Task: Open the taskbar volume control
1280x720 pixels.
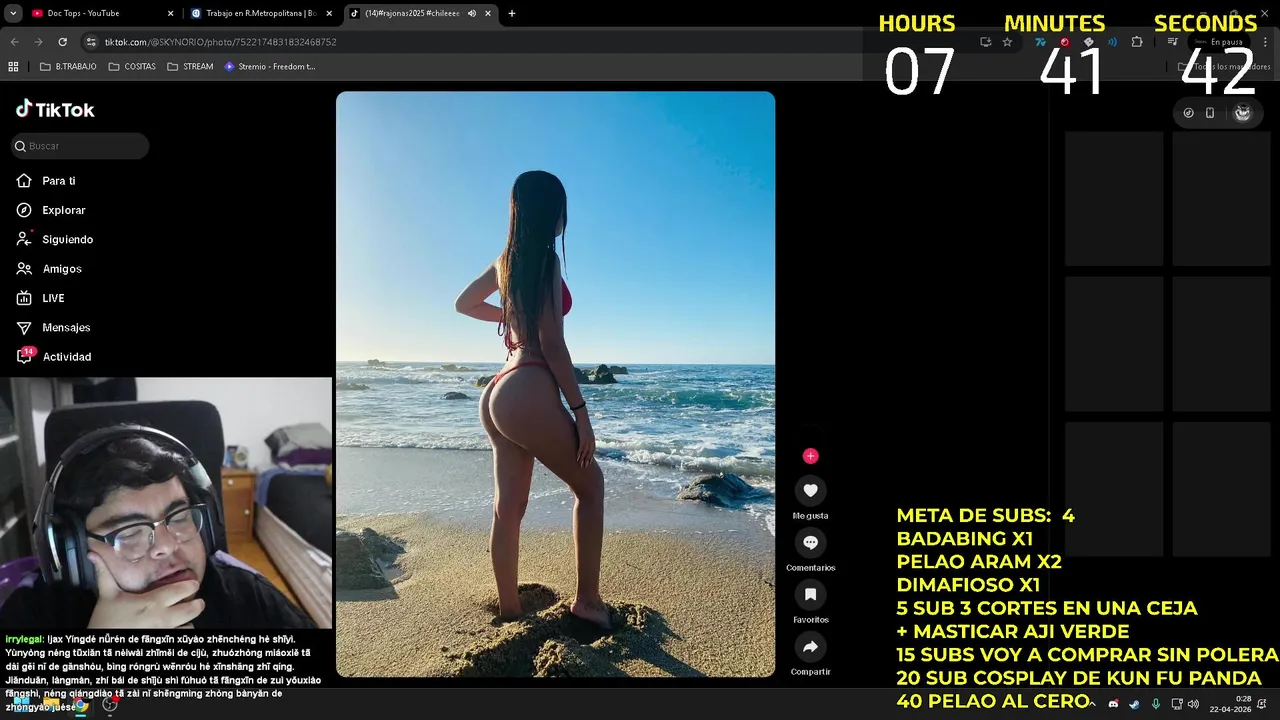Action: click(1193, 704)
